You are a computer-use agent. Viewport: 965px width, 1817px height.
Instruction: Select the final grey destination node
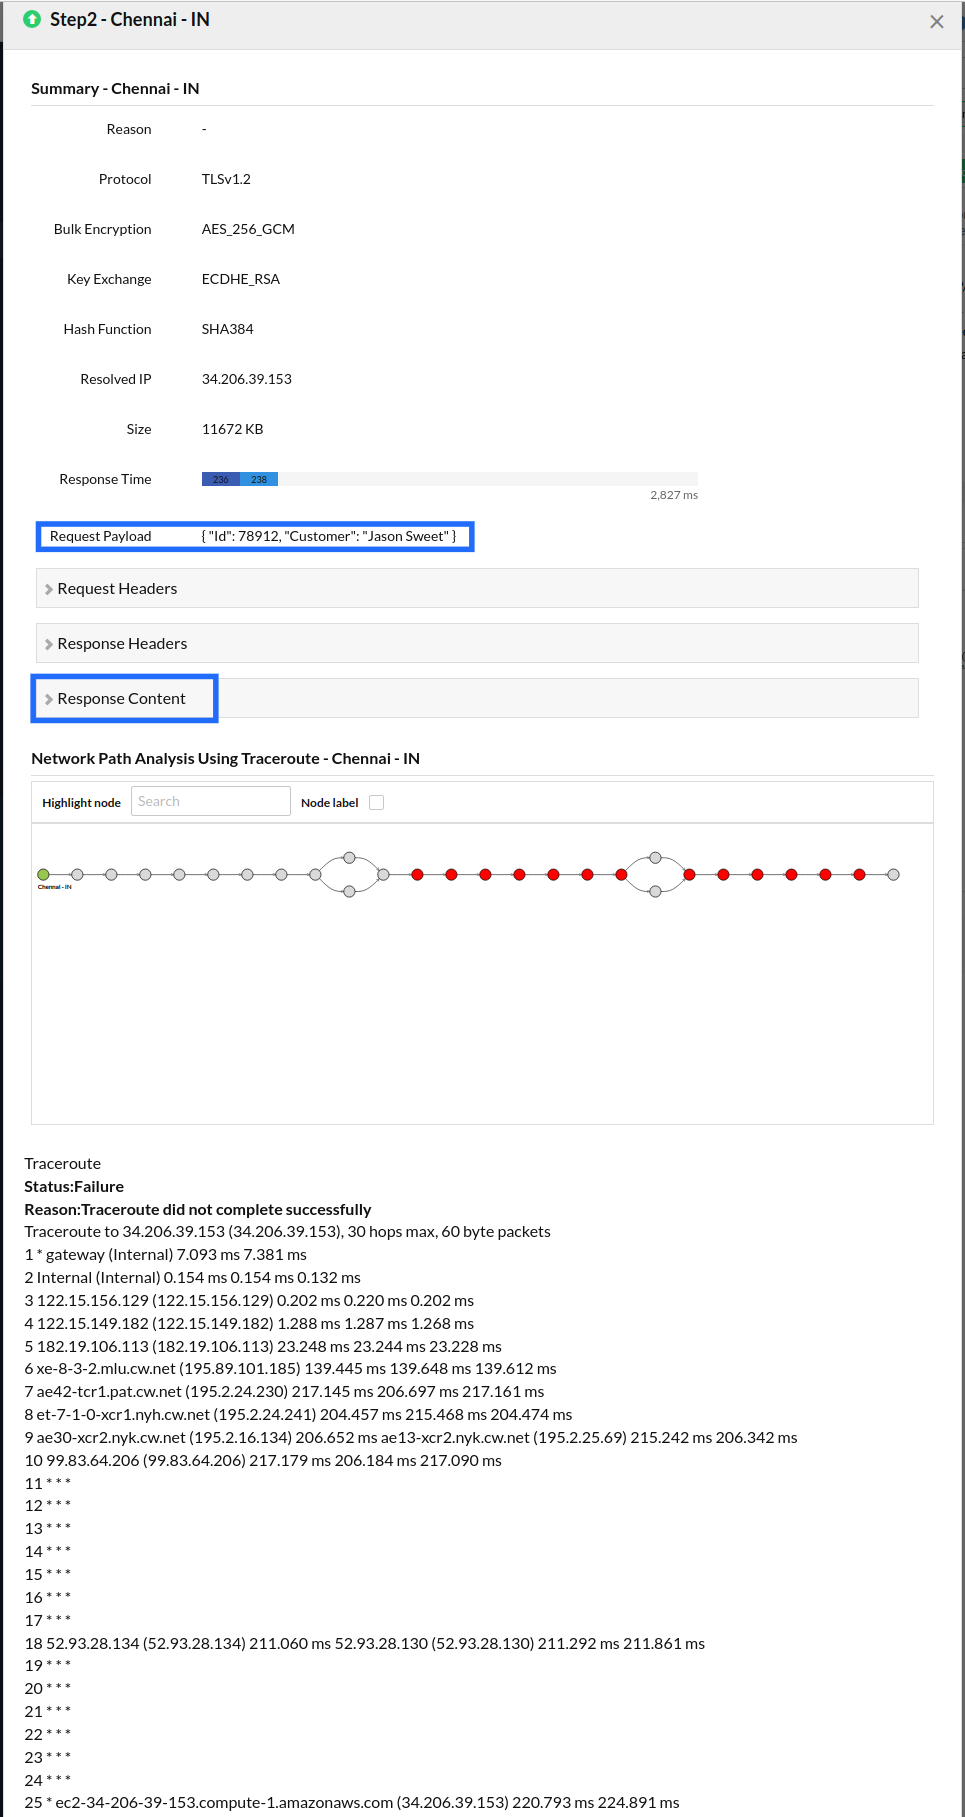[893, 875]
